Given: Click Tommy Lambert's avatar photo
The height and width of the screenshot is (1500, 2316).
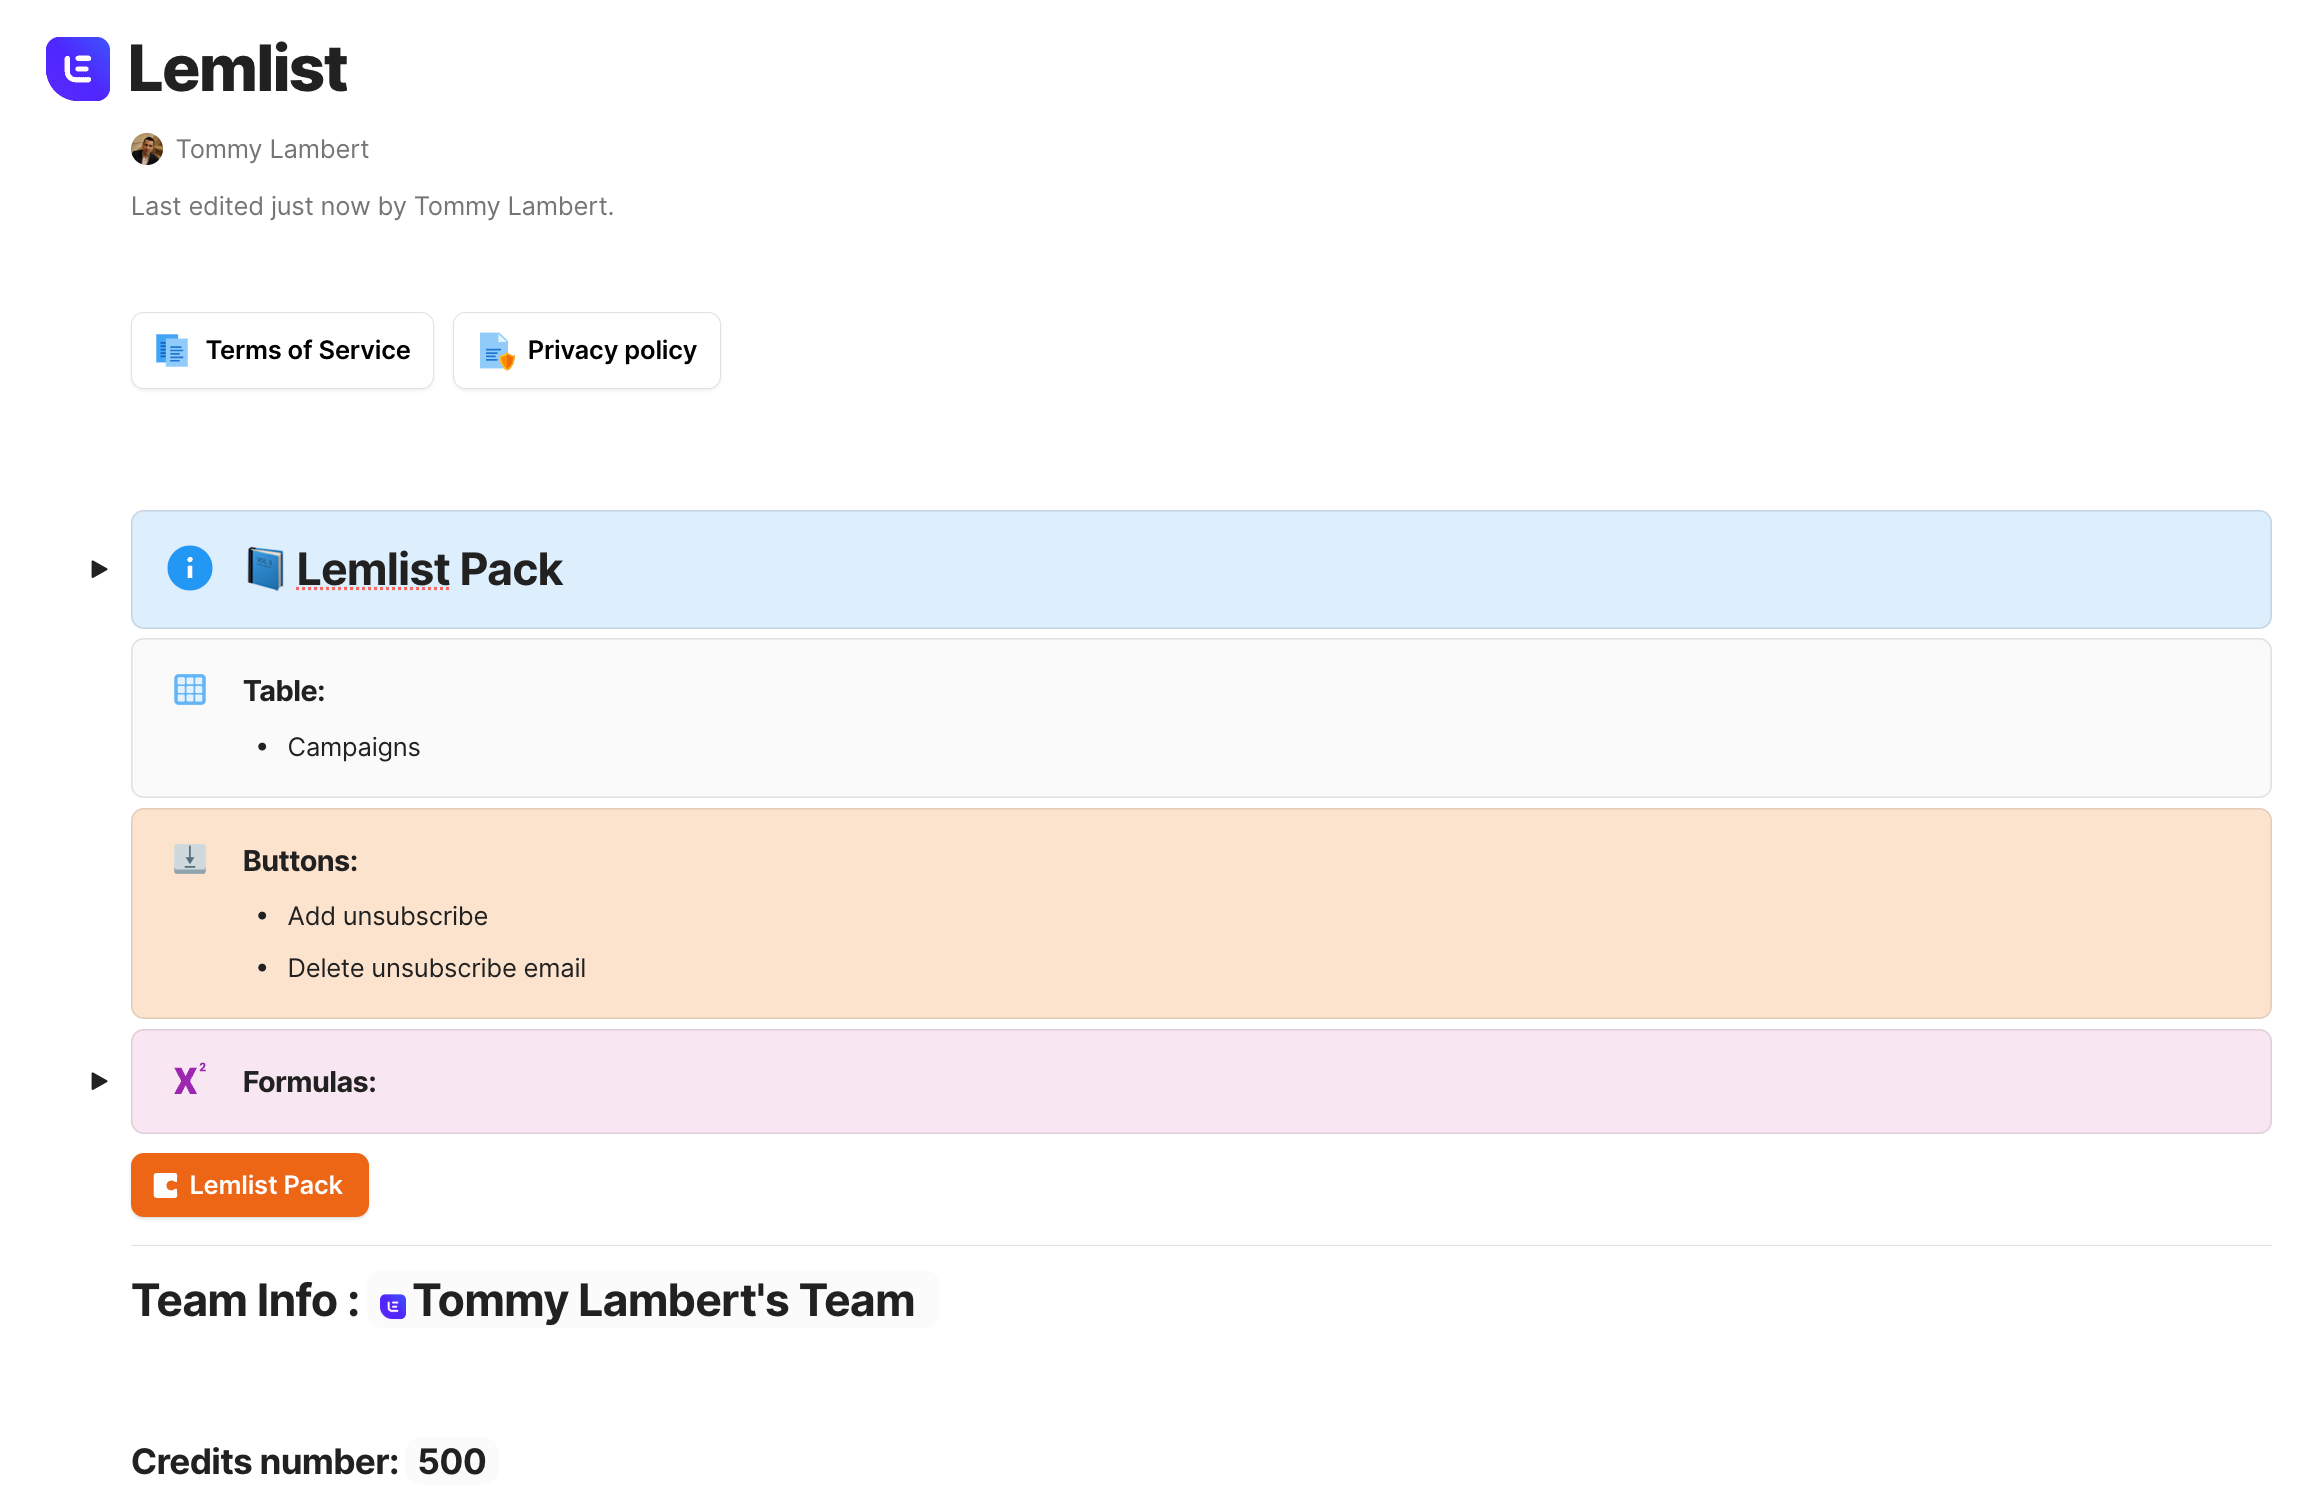Looking at the screenshot, I should (x=147, y=149).
